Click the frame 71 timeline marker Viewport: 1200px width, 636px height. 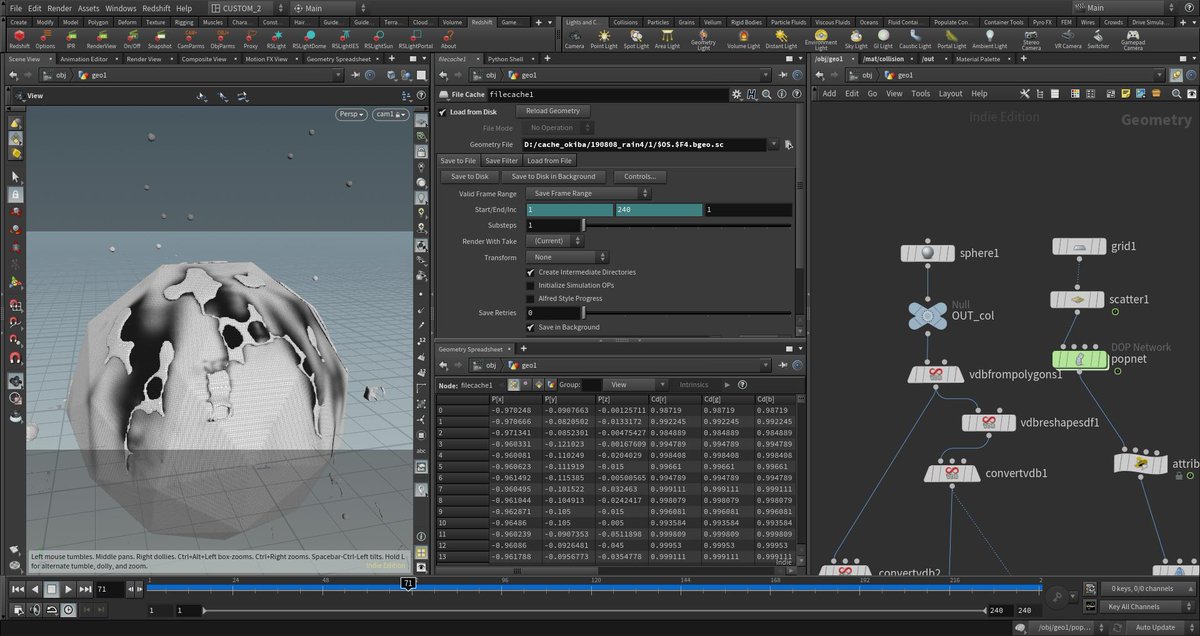[x=408, y=582]
